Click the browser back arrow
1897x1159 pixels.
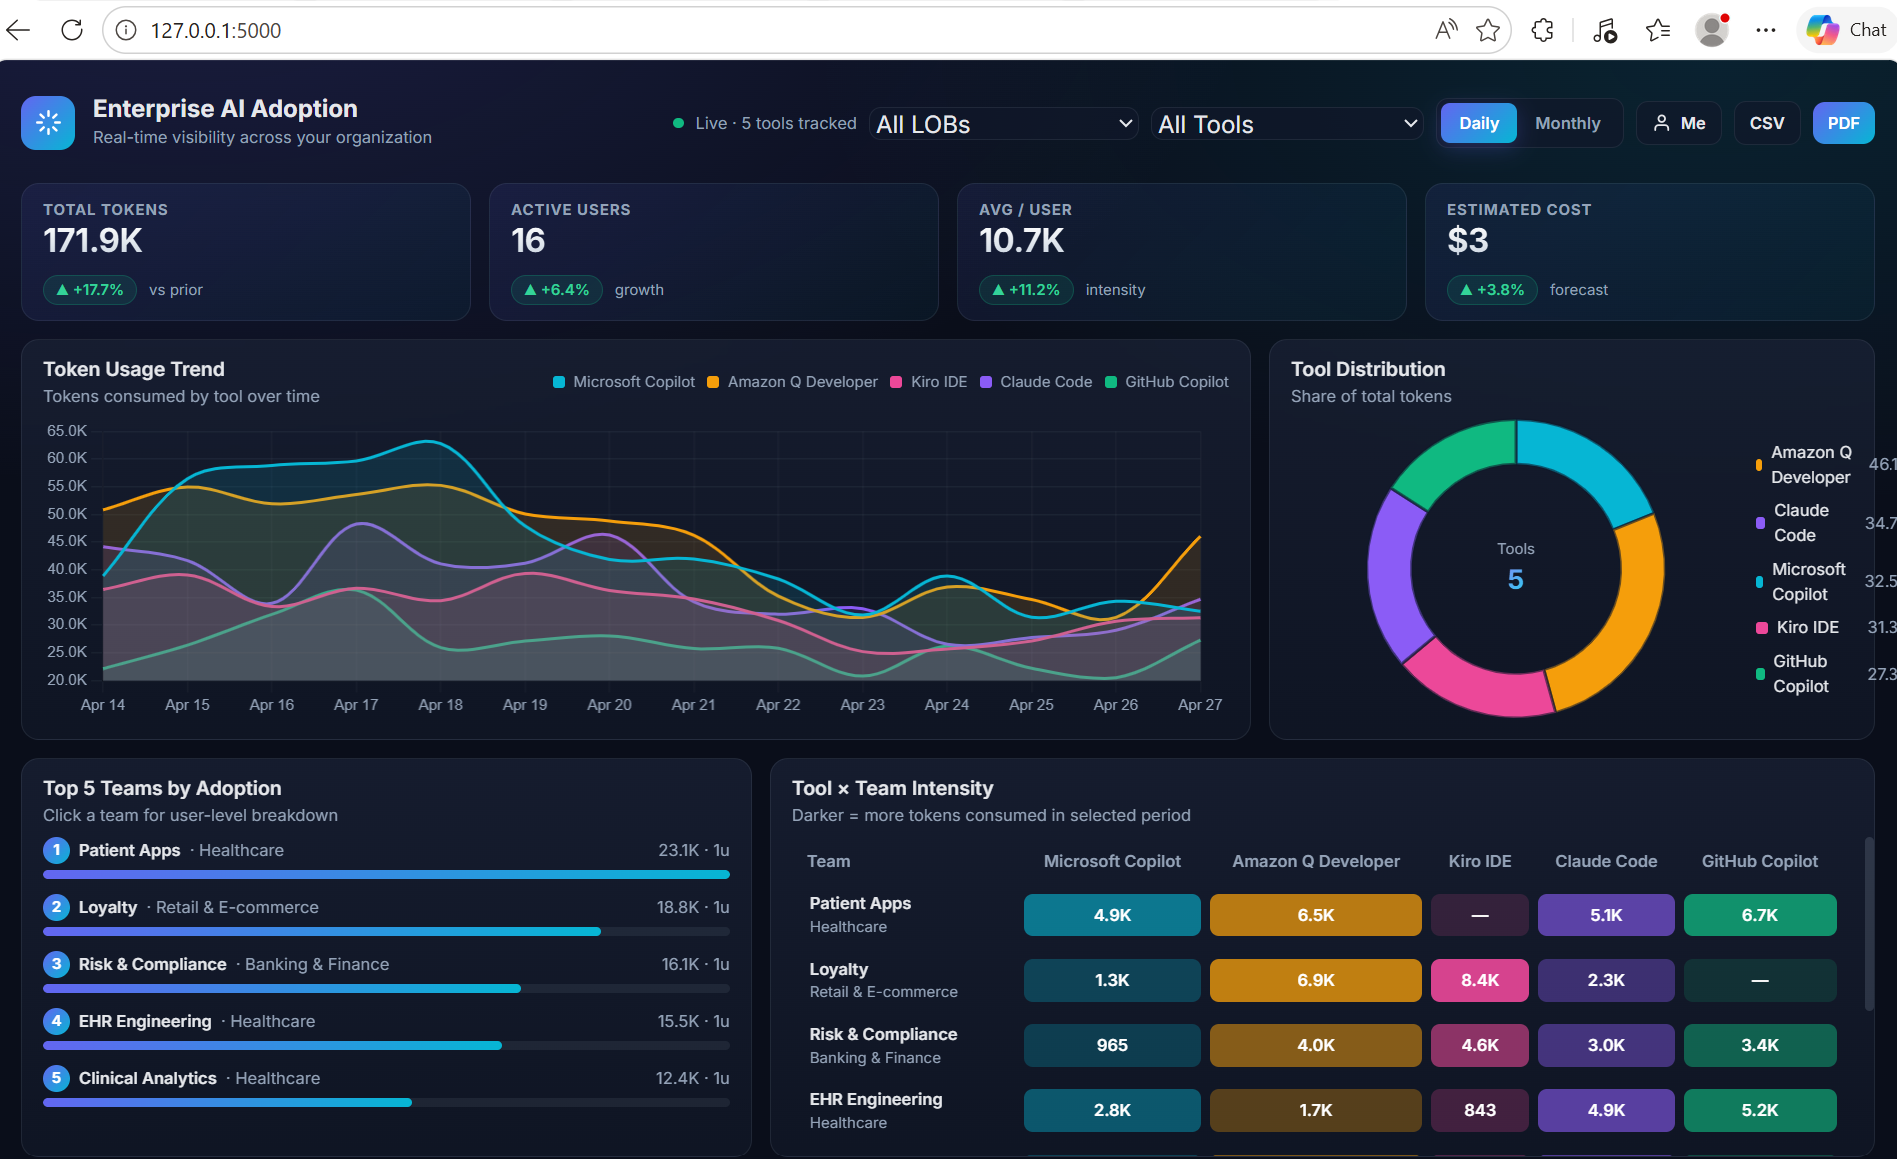pos(18,30)
